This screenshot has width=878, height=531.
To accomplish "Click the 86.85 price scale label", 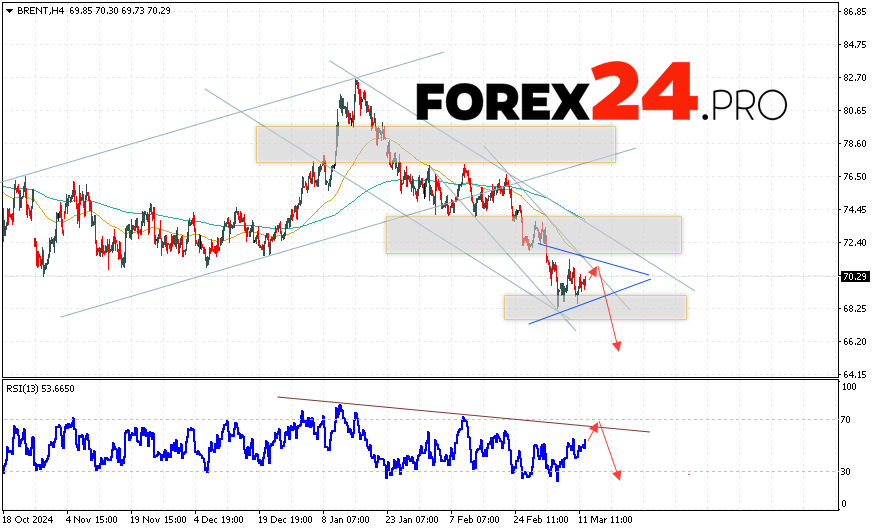I will [854, 12].
